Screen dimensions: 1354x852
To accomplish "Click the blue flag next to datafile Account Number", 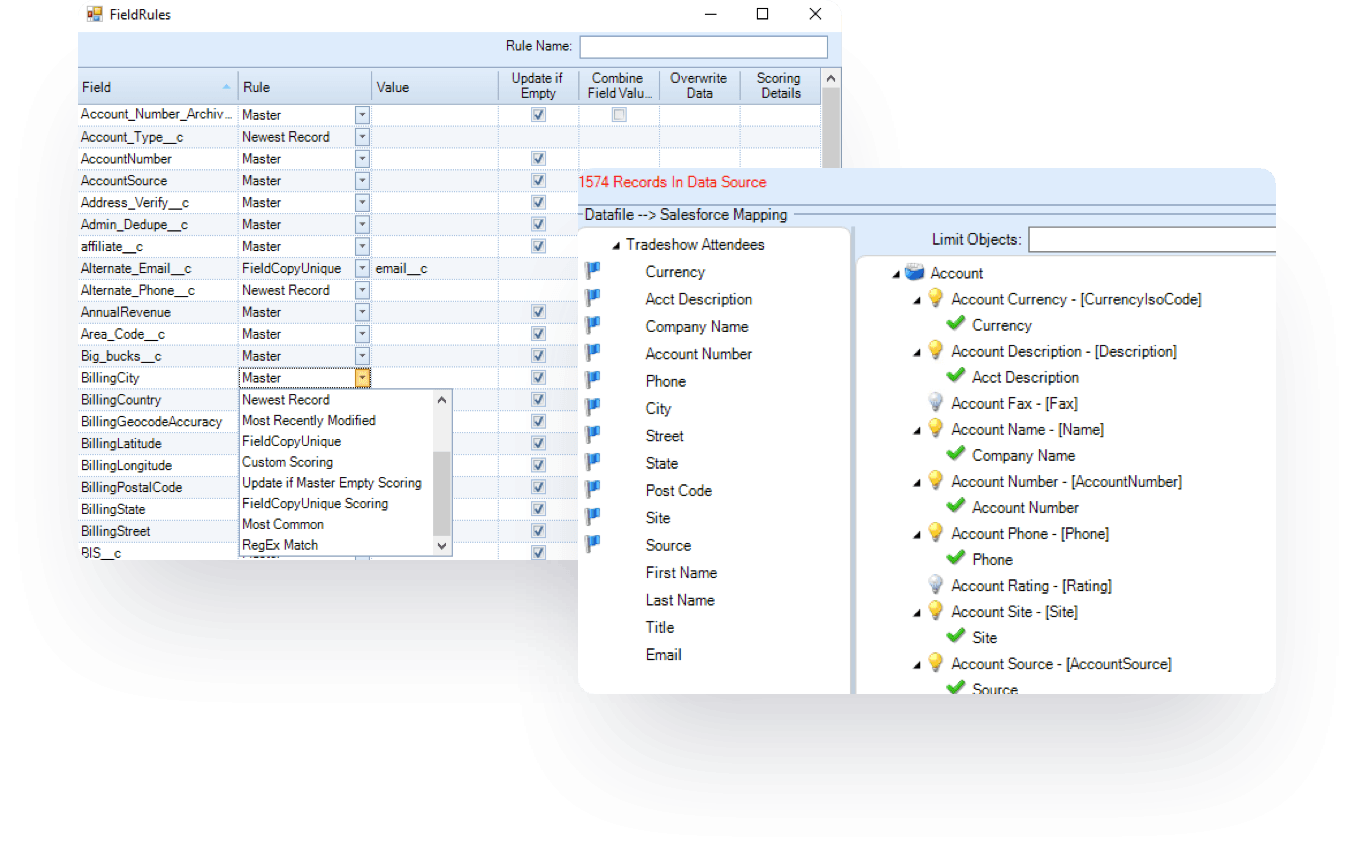I will 593,352.
